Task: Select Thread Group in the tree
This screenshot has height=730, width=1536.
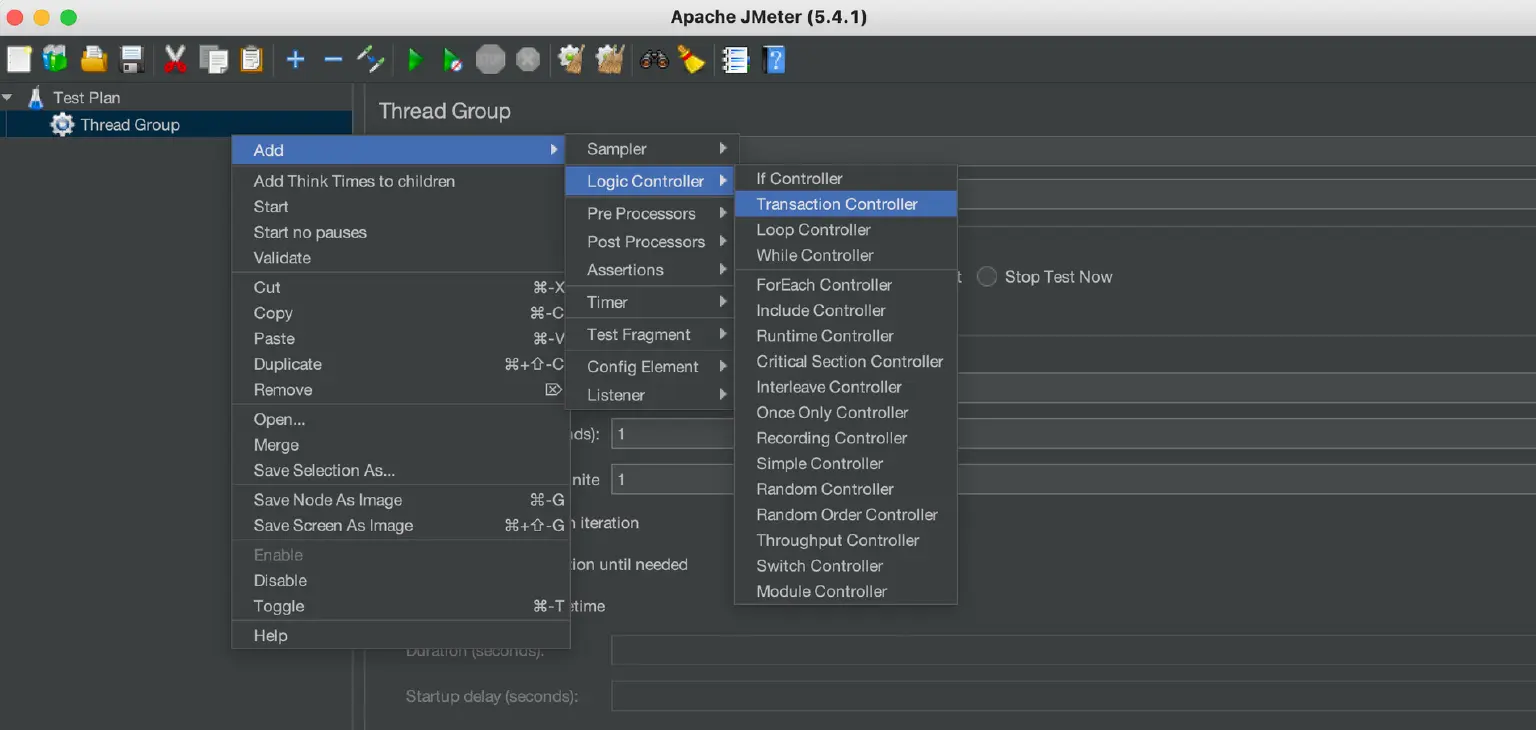Action: pyautogui.click(x=128, y=124)
